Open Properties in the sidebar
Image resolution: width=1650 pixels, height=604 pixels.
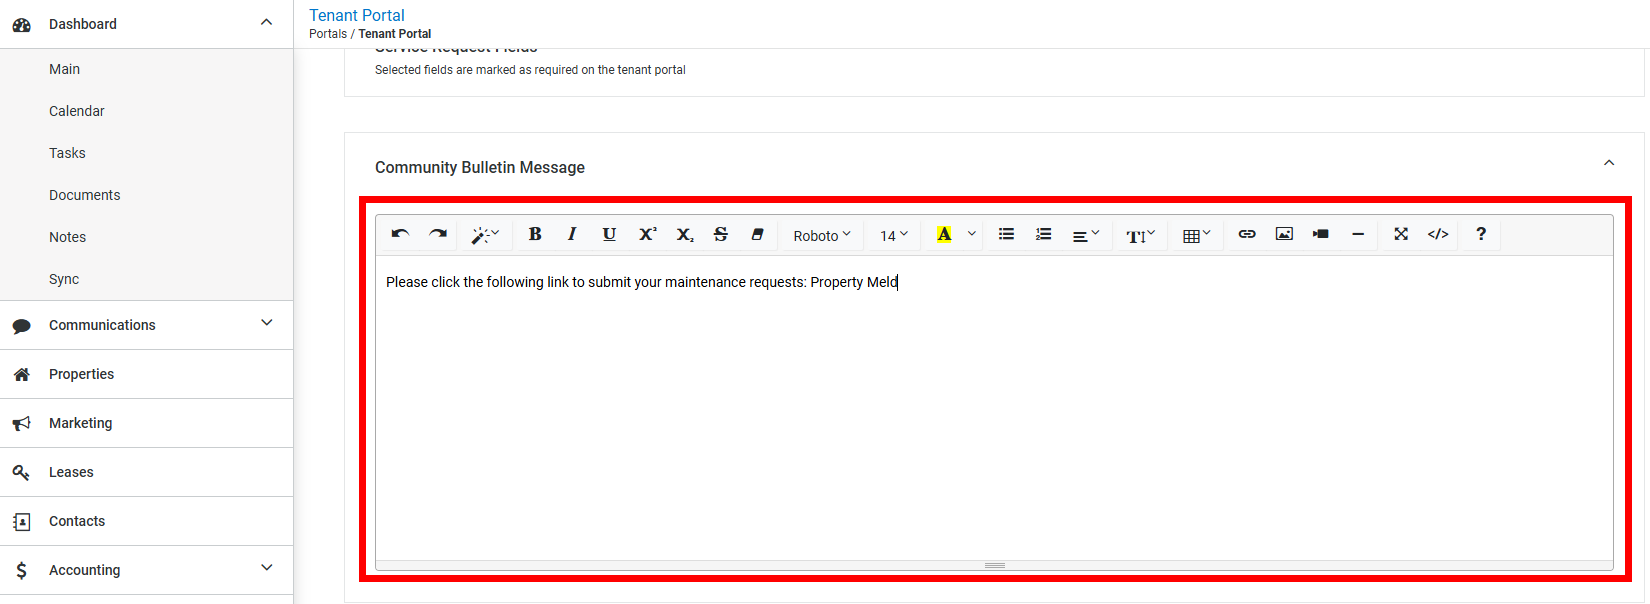(81, 374)
